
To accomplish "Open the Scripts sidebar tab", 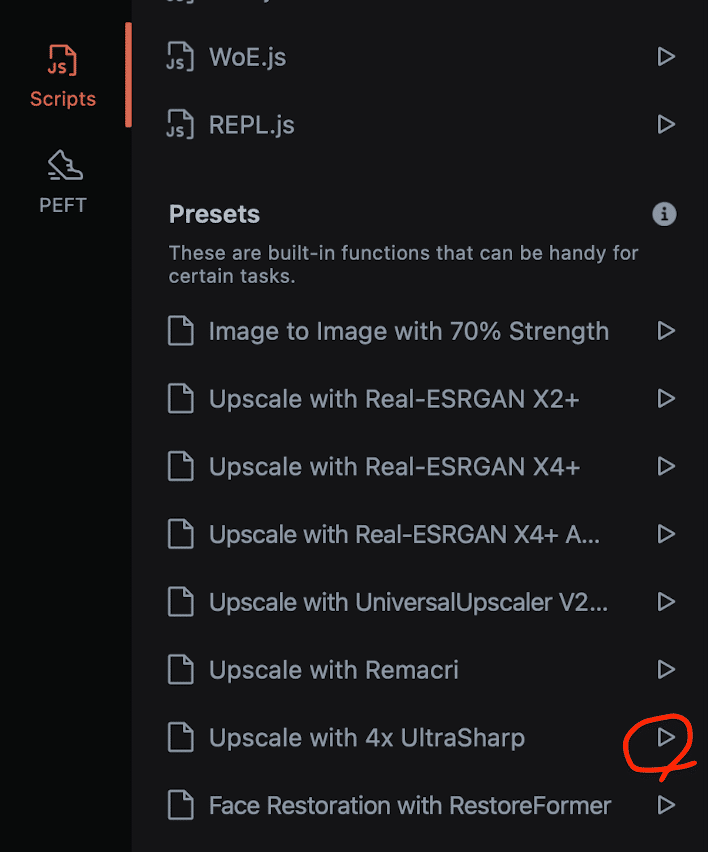I will pos(62,76).
